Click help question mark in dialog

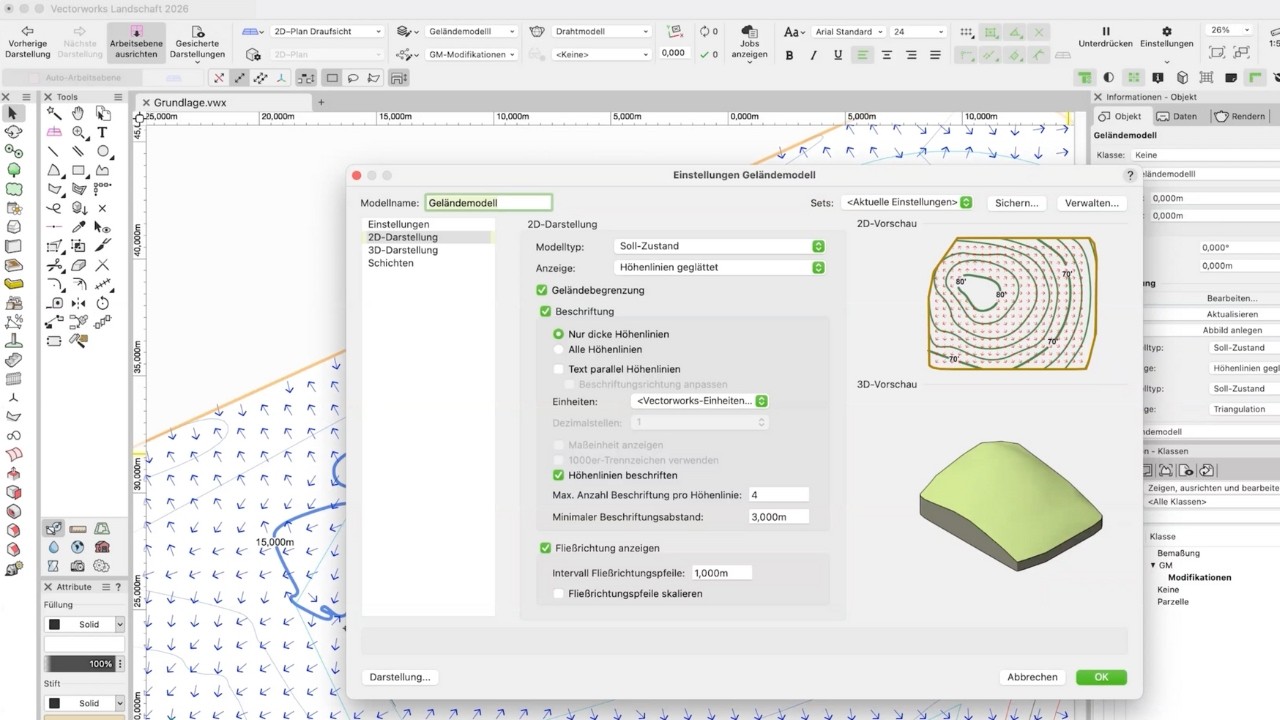1131,175
